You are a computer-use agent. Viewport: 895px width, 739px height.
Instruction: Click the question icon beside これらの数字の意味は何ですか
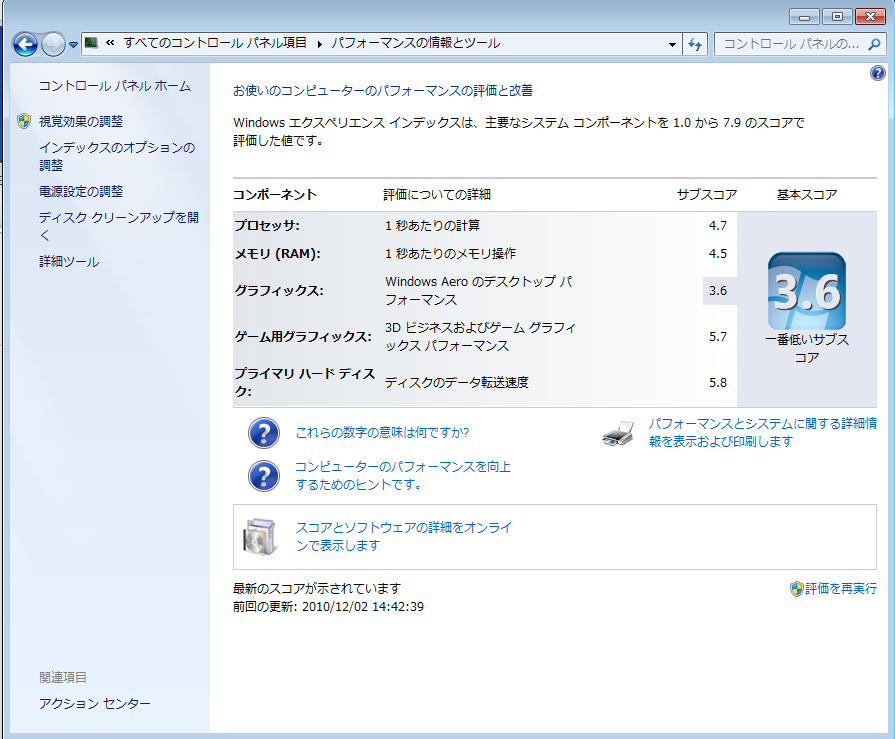pyautogui.click(x=264, y=433)
